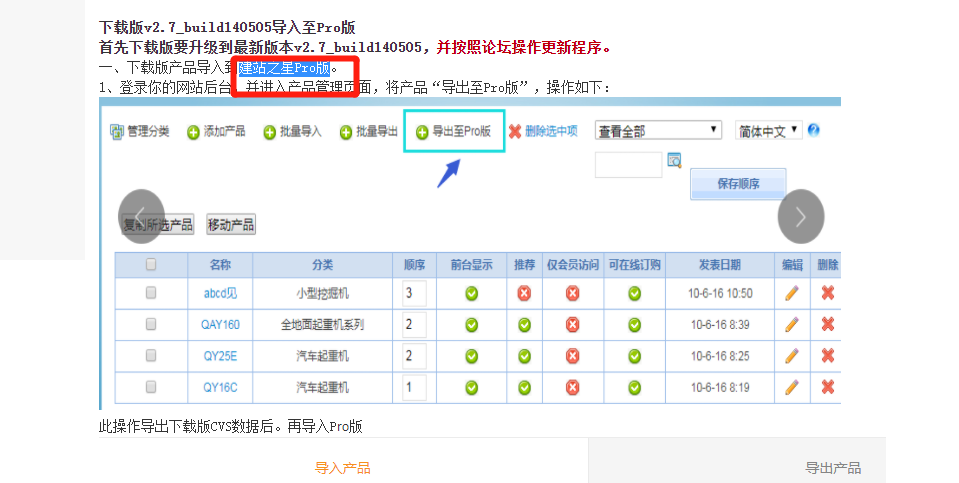959x483 pixels.
Task: Click the order field of product QAY160
Action: [x=414, y=325]
